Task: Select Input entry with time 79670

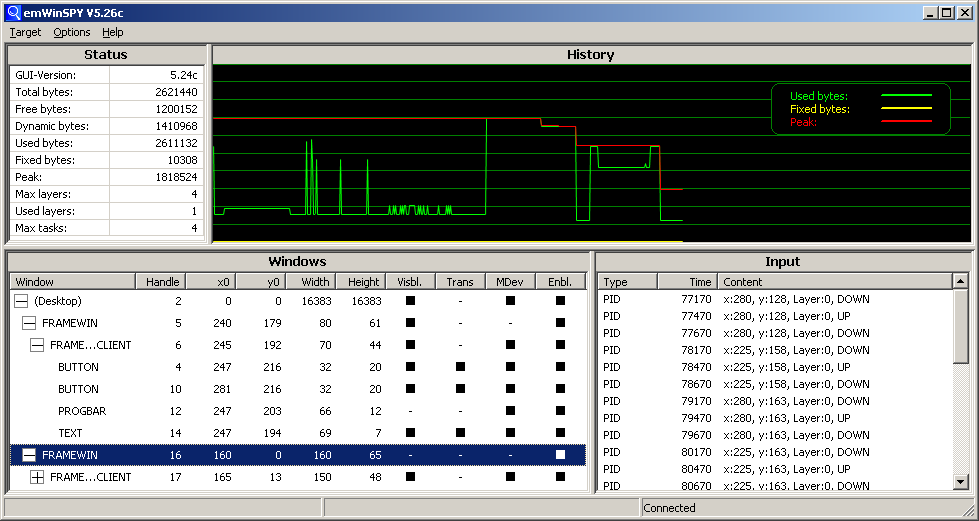Action: (x=775, y=435)
